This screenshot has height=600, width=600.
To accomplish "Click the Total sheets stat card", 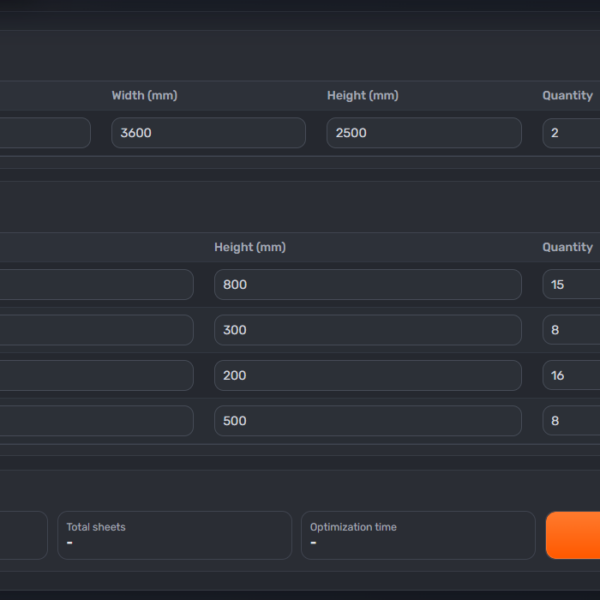I will 174,535.
